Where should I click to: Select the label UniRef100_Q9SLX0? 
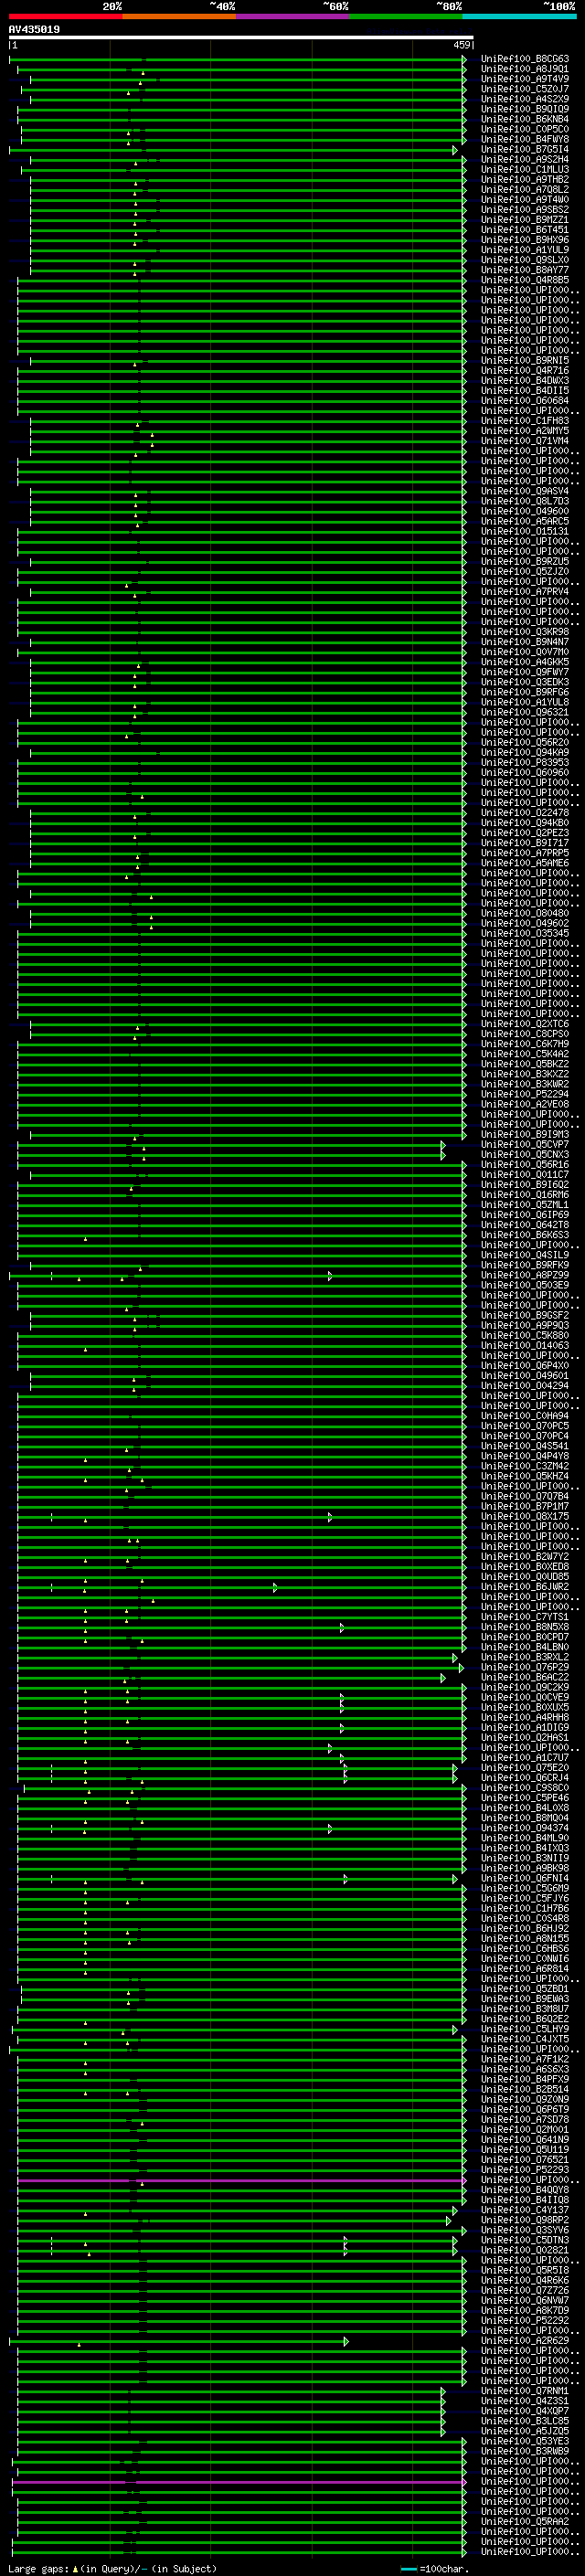[525, 260]
